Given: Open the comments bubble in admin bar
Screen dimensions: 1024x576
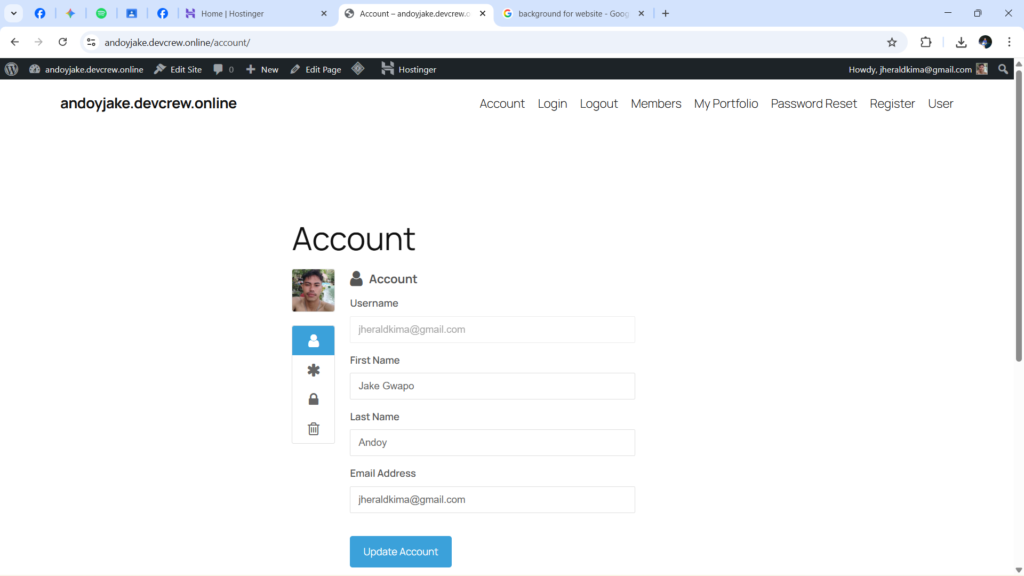Looking at the screenshot, I should tap(223, 69).
